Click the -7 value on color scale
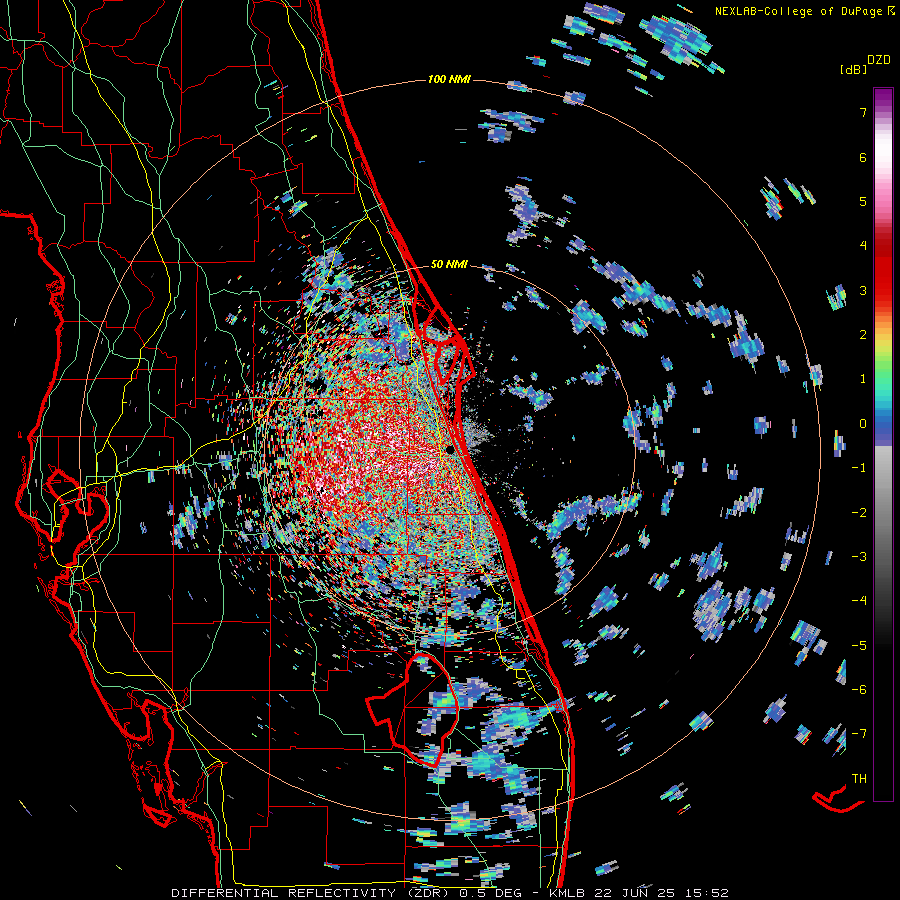Screen dimensions: 900x900 [859, 734]
